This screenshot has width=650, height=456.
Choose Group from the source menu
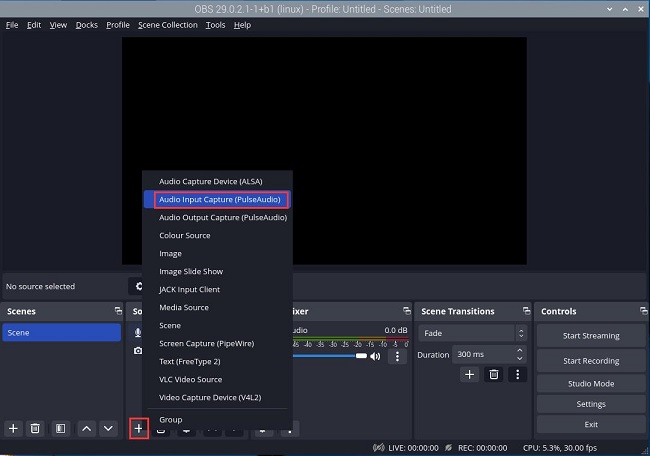pyautogui.click(x=217, y=420)
